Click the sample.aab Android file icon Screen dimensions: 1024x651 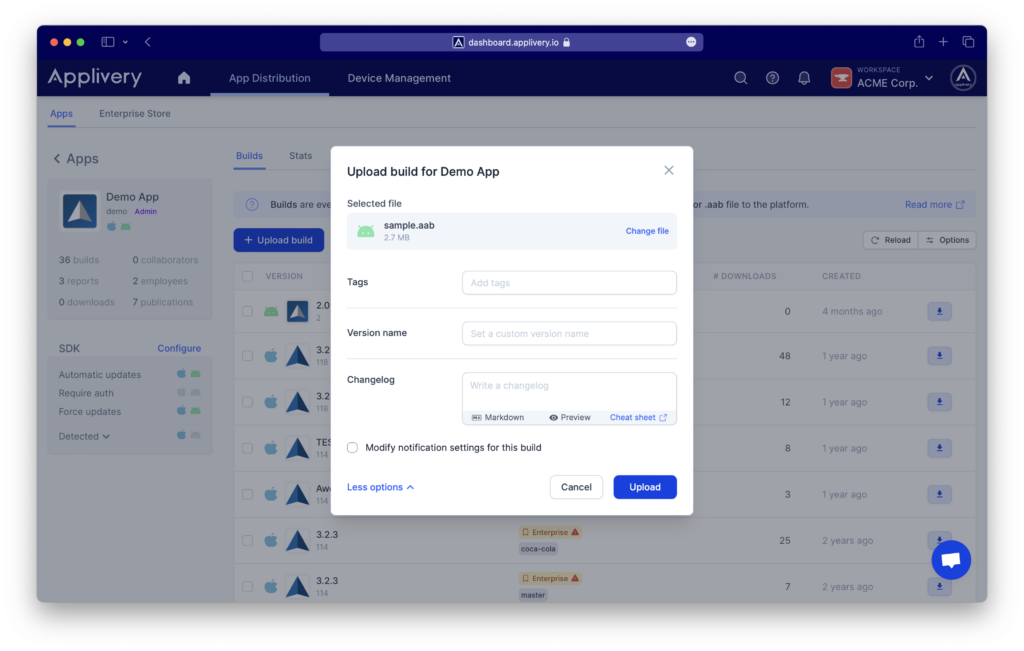tap(366, 231)
